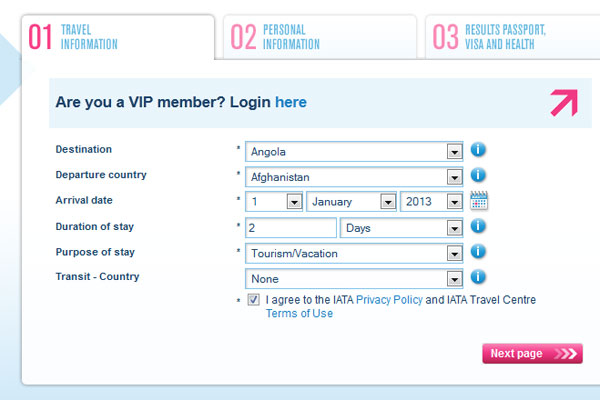Follow the VIP member Login here link
Viewport: 600px width, 400px height.
[x=291, y=102]
